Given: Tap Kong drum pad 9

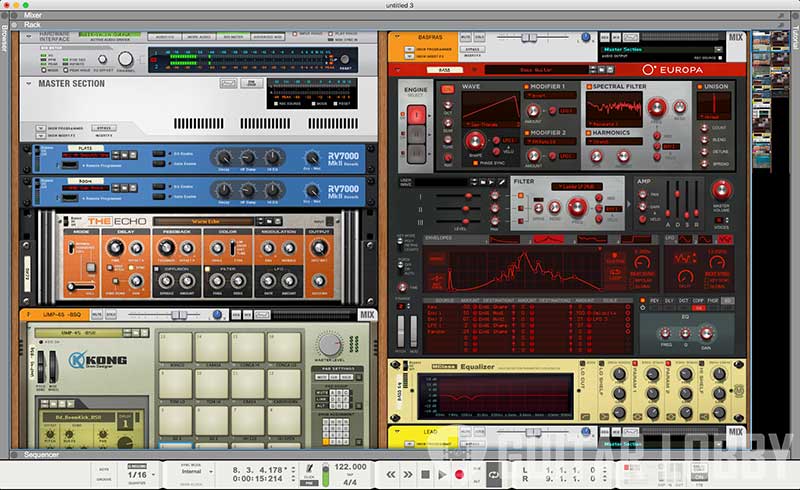Looking at the screenshot, I should (x=176, y=384).
